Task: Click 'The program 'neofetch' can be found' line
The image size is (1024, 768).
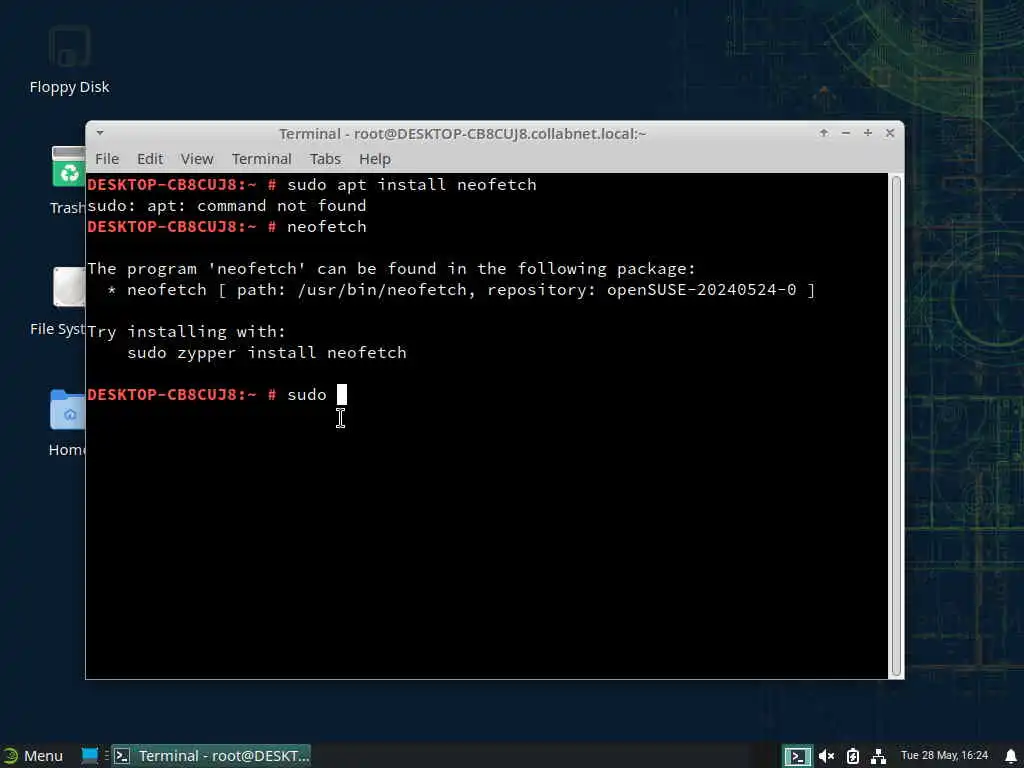Action: (392, 268)
